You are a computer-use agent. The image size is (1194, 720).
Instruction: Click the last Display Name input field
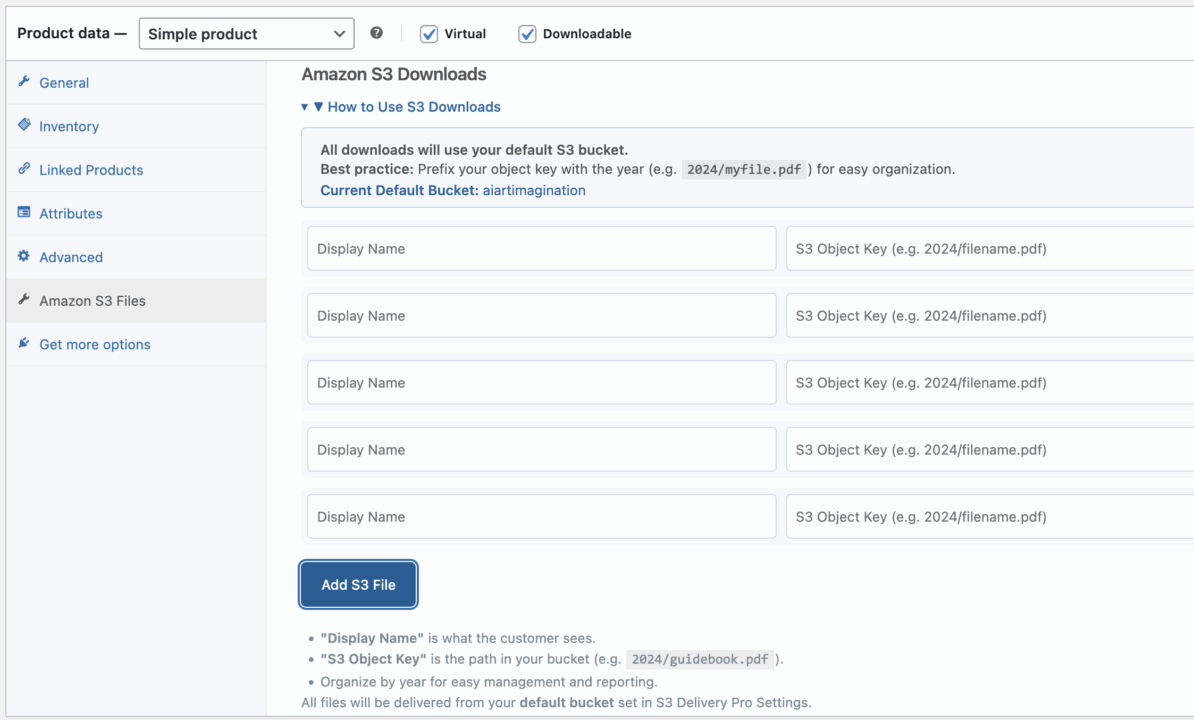click(541, 517)
